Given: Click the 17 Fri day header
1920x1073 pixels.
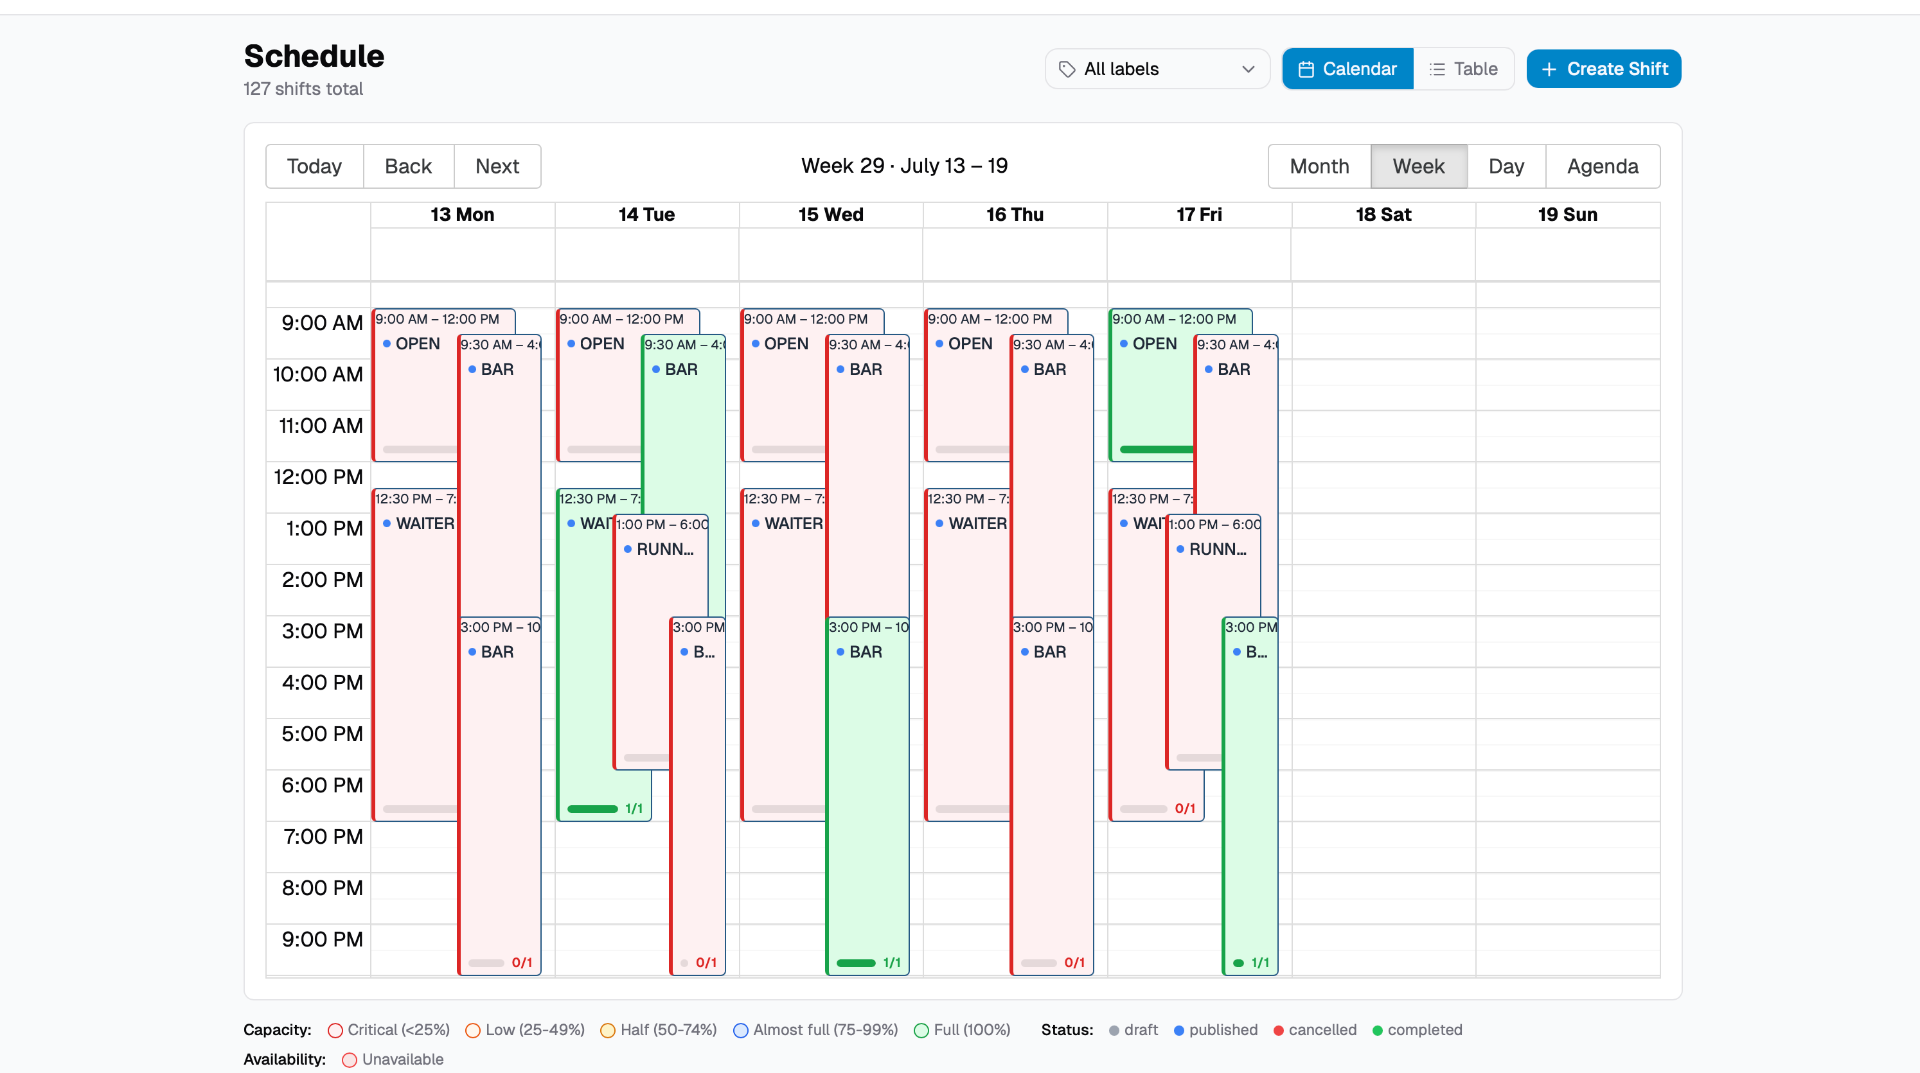Looking at the screenshot, I should point(1199,214).
